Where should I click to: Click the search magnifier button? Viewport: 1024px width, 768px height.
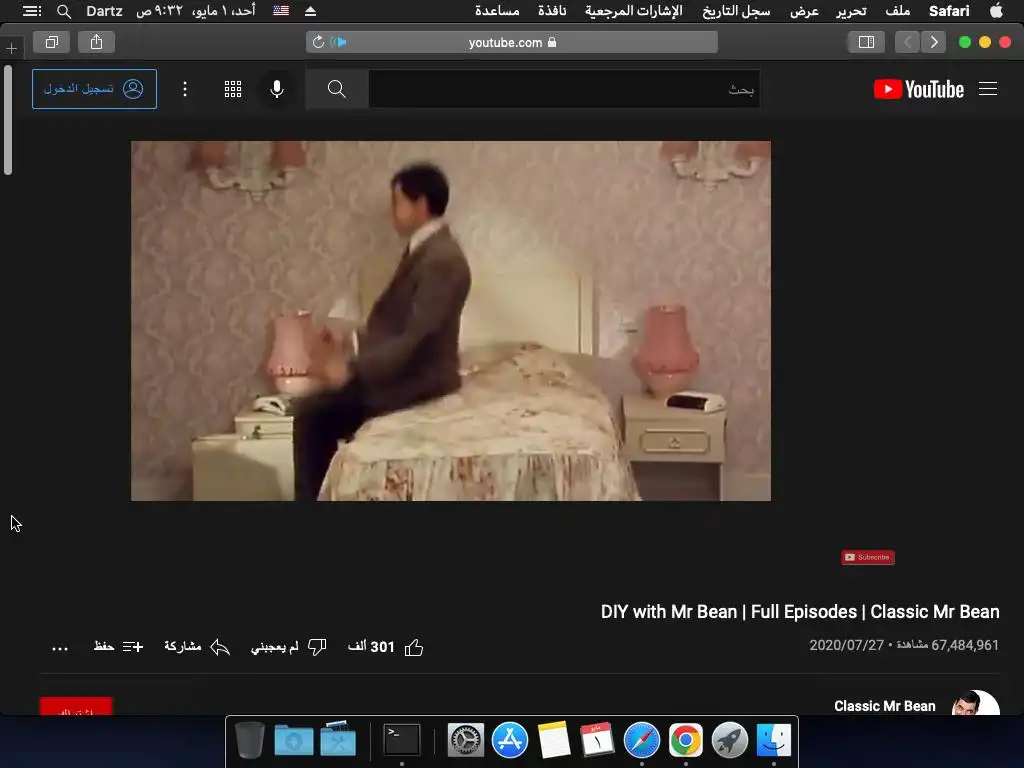(336, 89)
